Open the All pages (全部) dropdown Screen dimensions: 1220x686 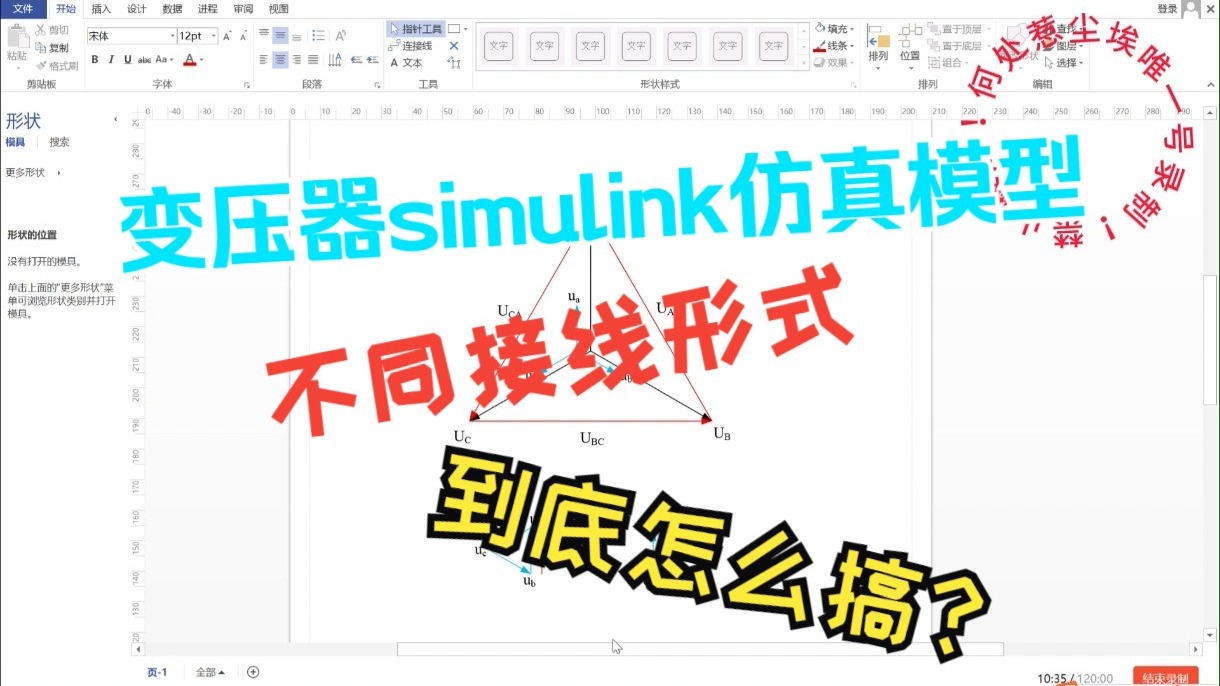pos(210,672)
